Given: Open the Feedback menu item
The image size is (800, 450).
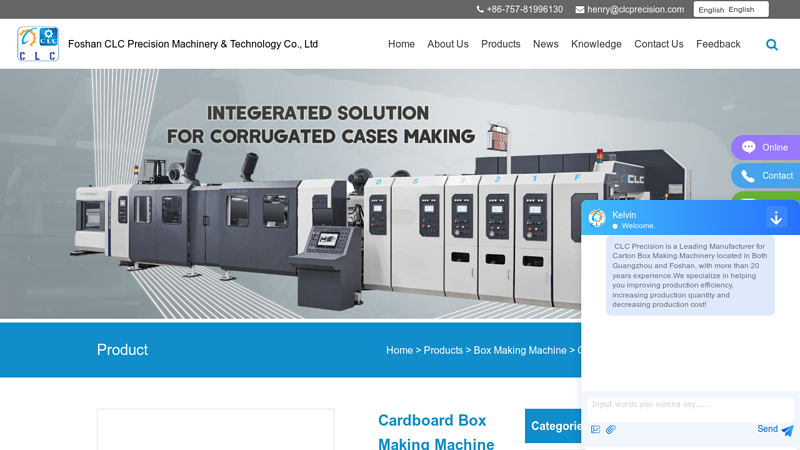Looking at the screenshot, I should point(718,44).
